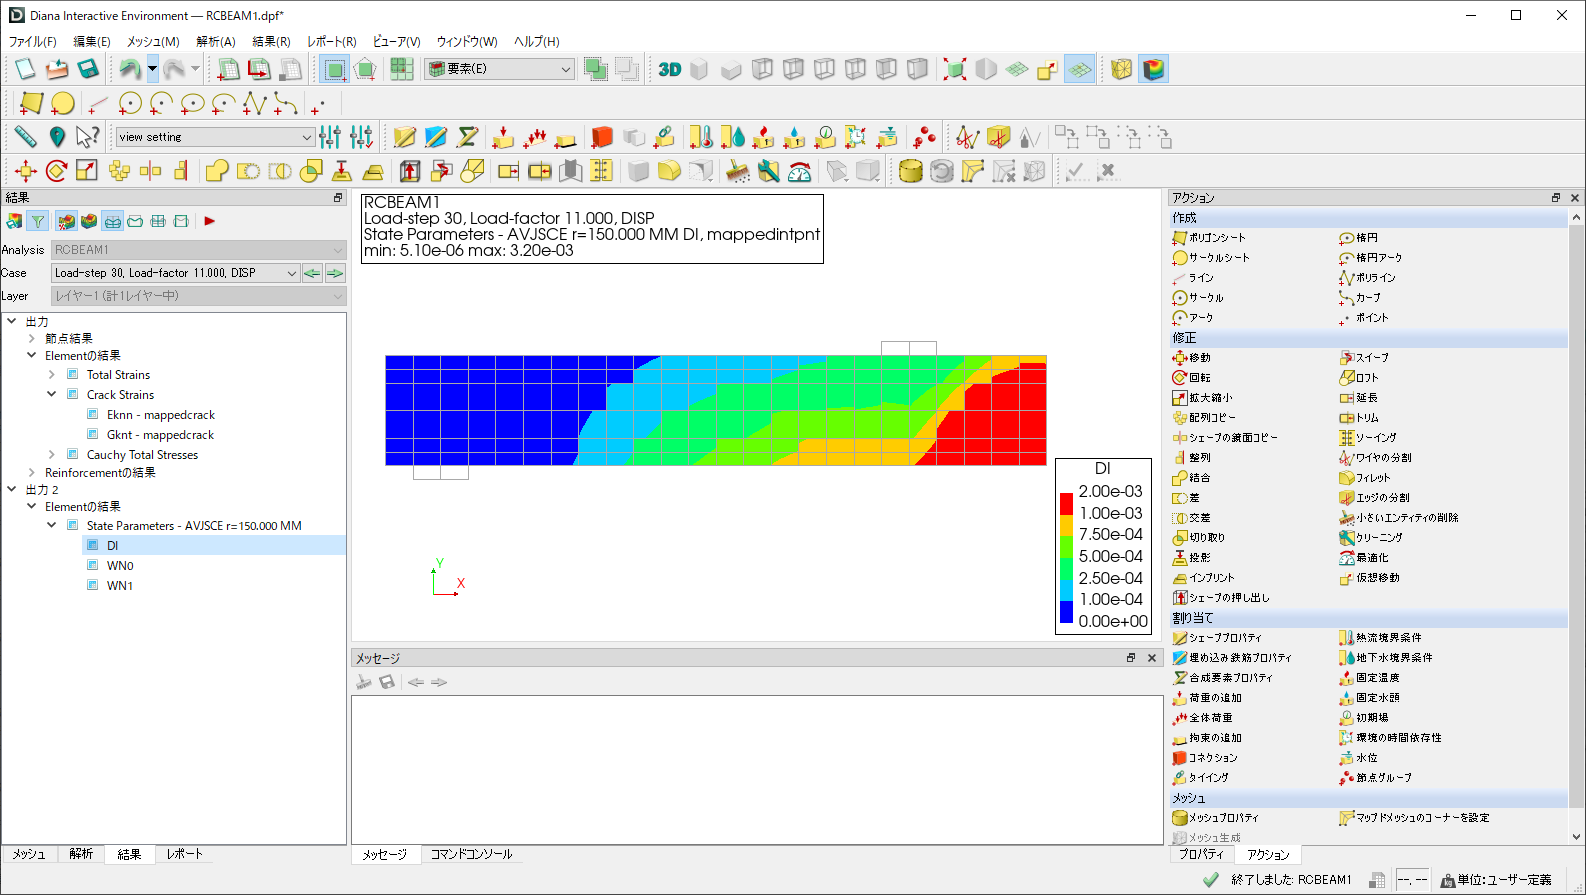The width and height of the screenshot is (1586, 895).
Task: Click the undo arrow icon
Action: click(129, 69)
